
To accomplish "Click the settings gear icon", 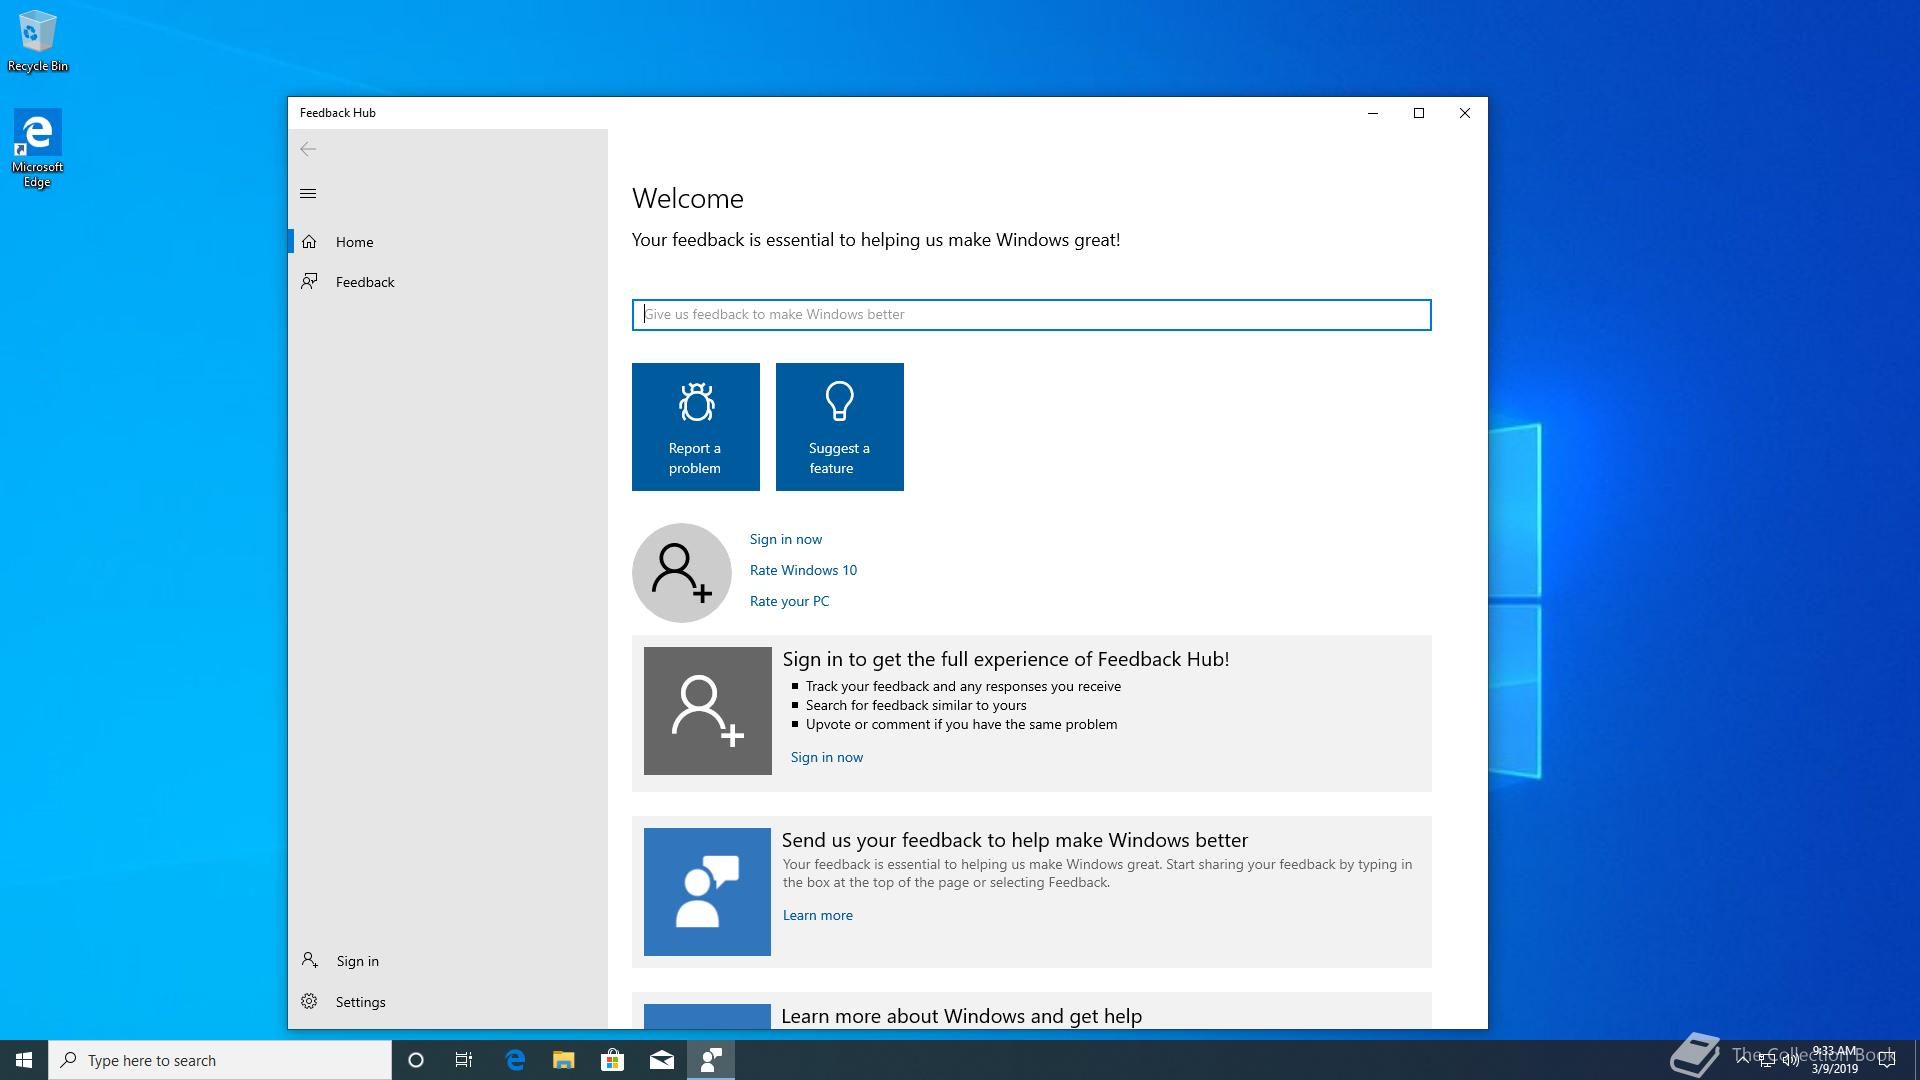I will pos(309,1001).
